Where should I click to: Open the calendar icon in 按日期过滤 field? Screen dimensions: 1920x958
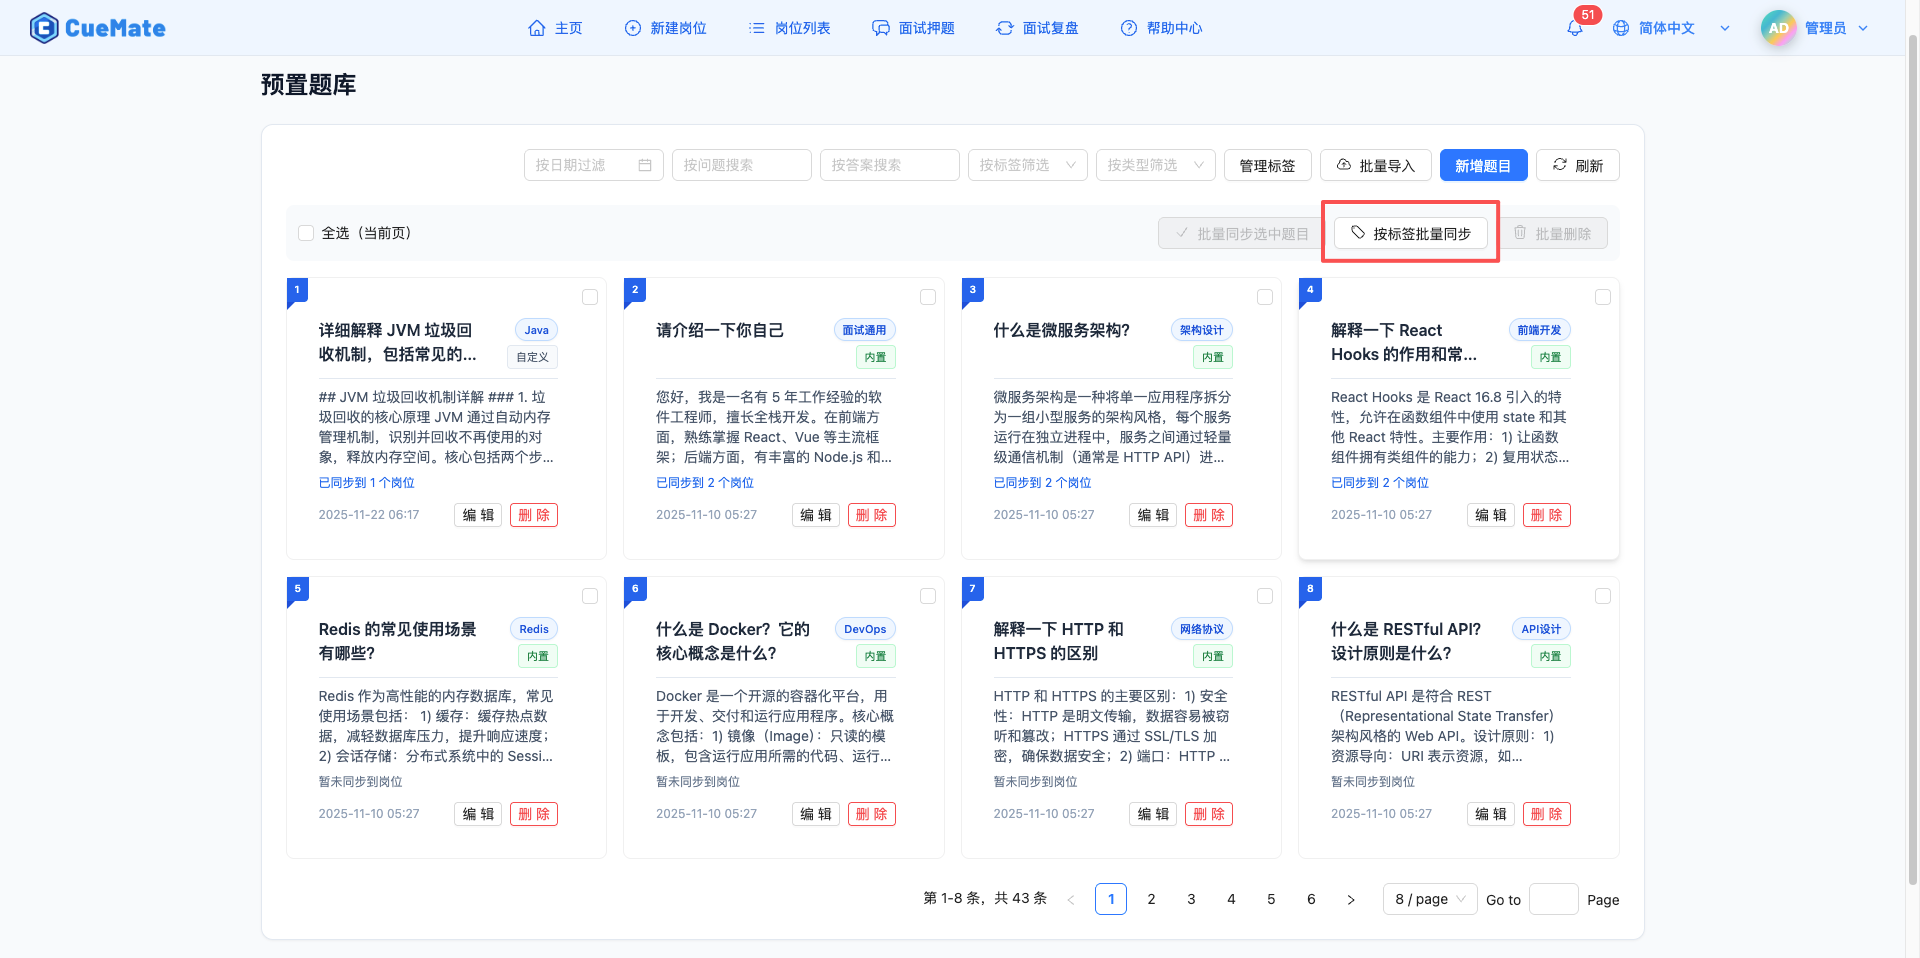[x=646, y=165]
